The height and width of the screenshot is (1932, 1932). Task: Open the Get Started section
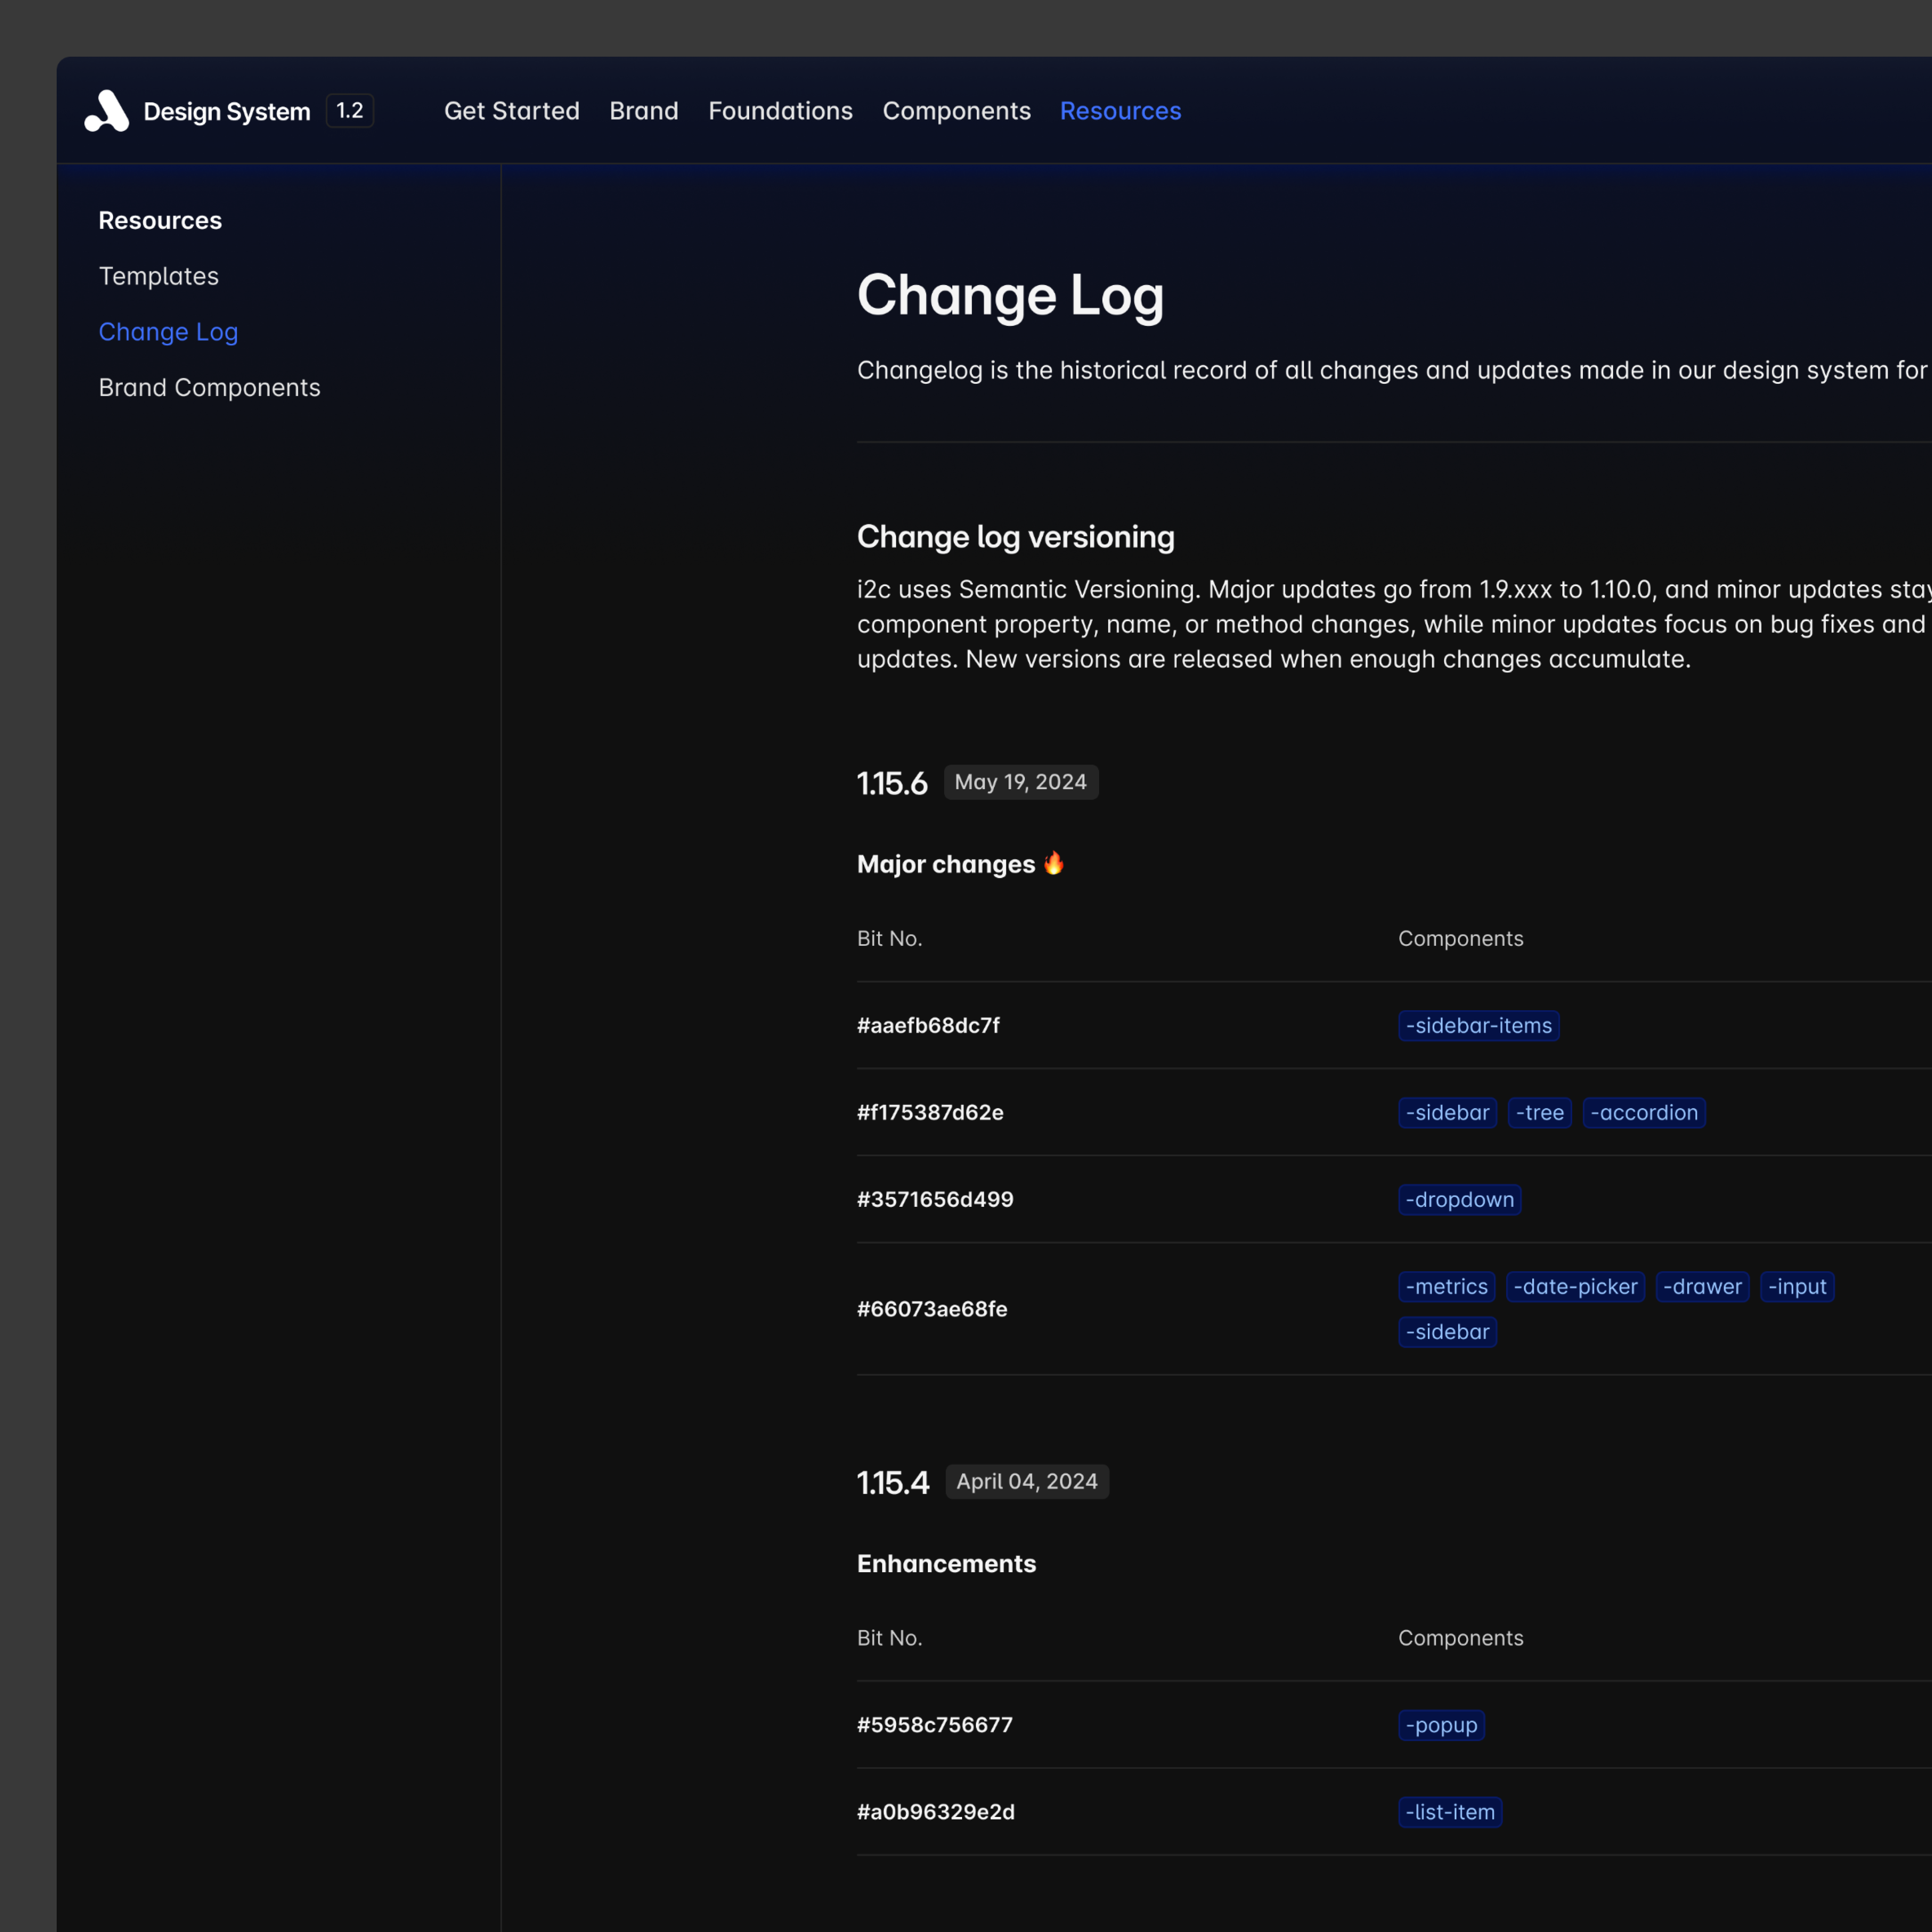(511, 111)
